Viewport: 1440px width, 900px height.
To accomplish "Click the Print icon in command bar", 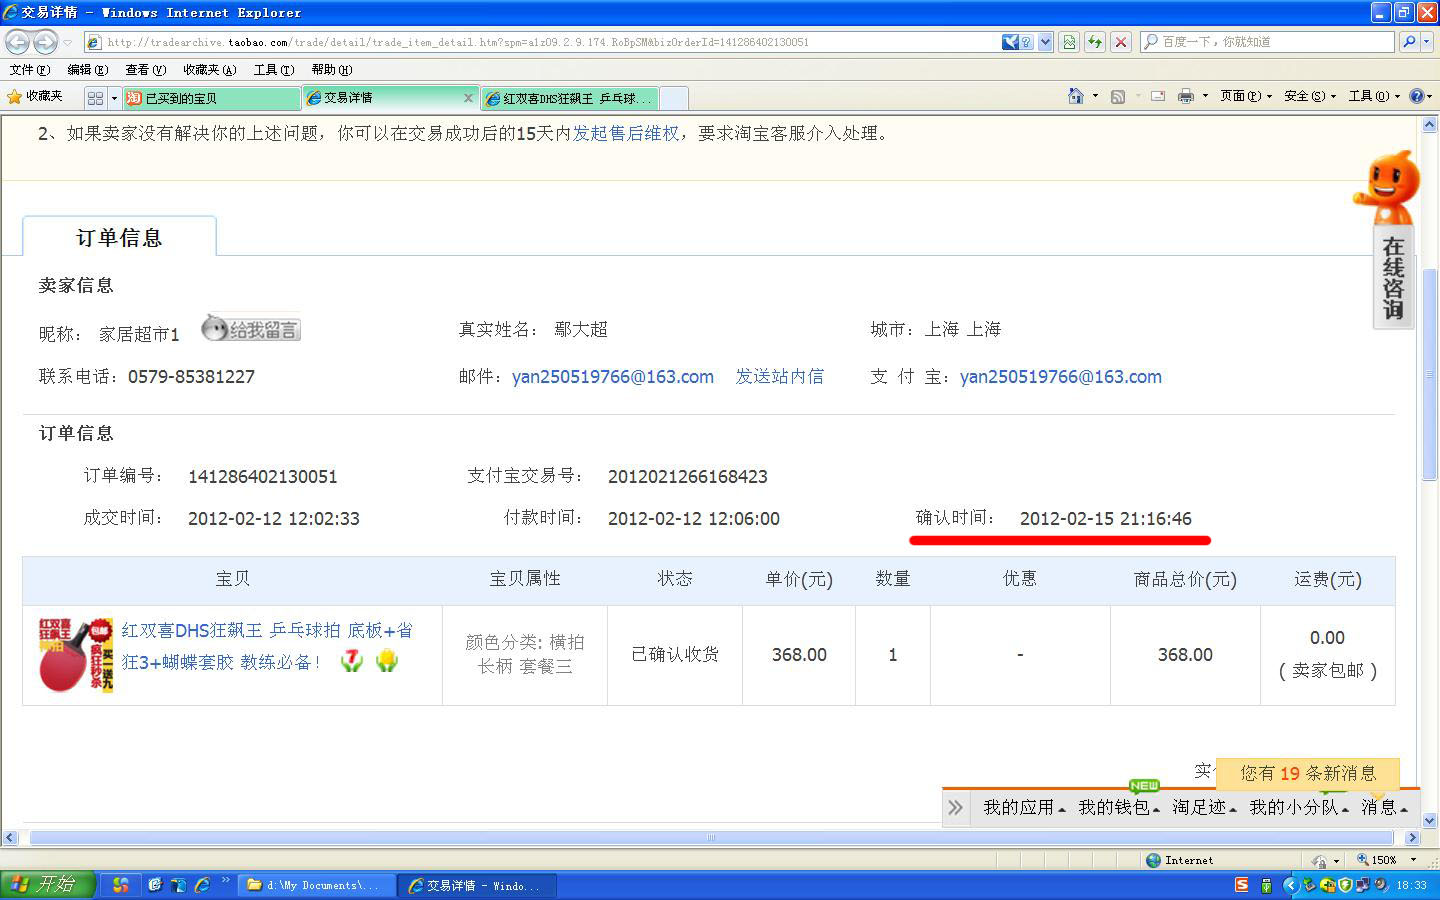I will [1186, 97].
